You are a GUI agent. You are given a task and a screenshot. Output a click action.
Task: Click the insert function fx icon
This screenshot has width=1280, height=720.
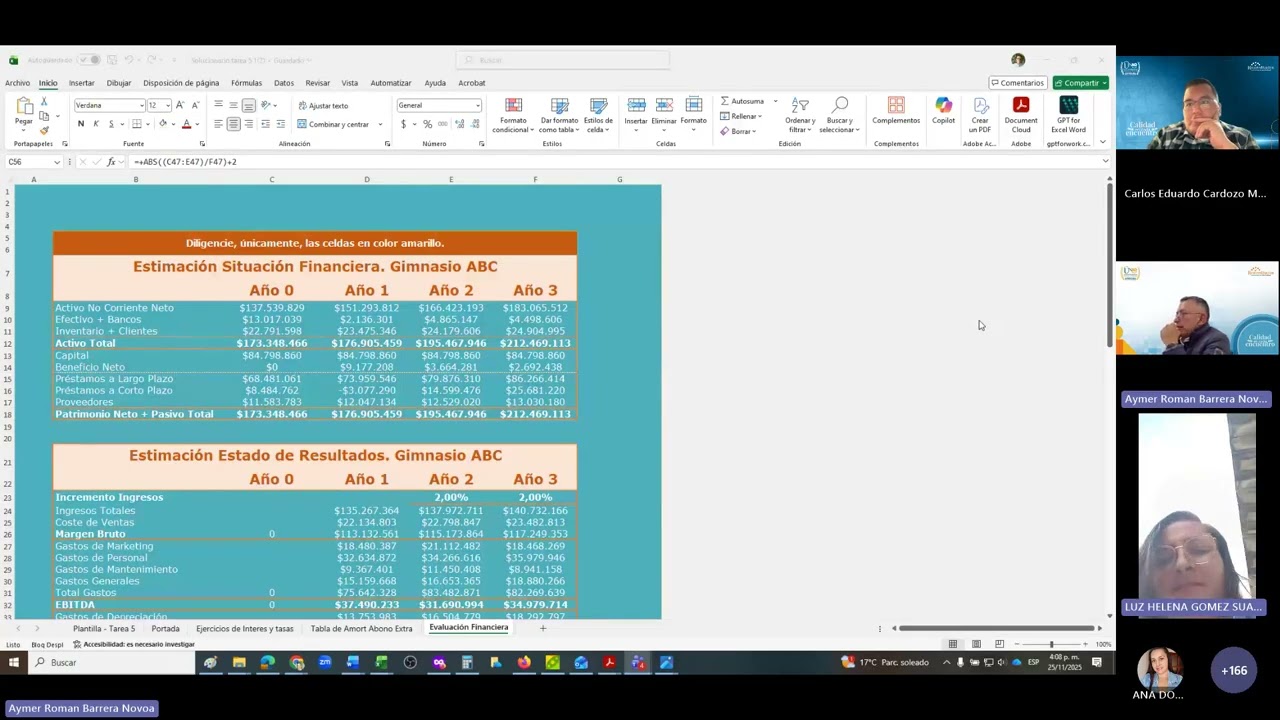point(112,162)
